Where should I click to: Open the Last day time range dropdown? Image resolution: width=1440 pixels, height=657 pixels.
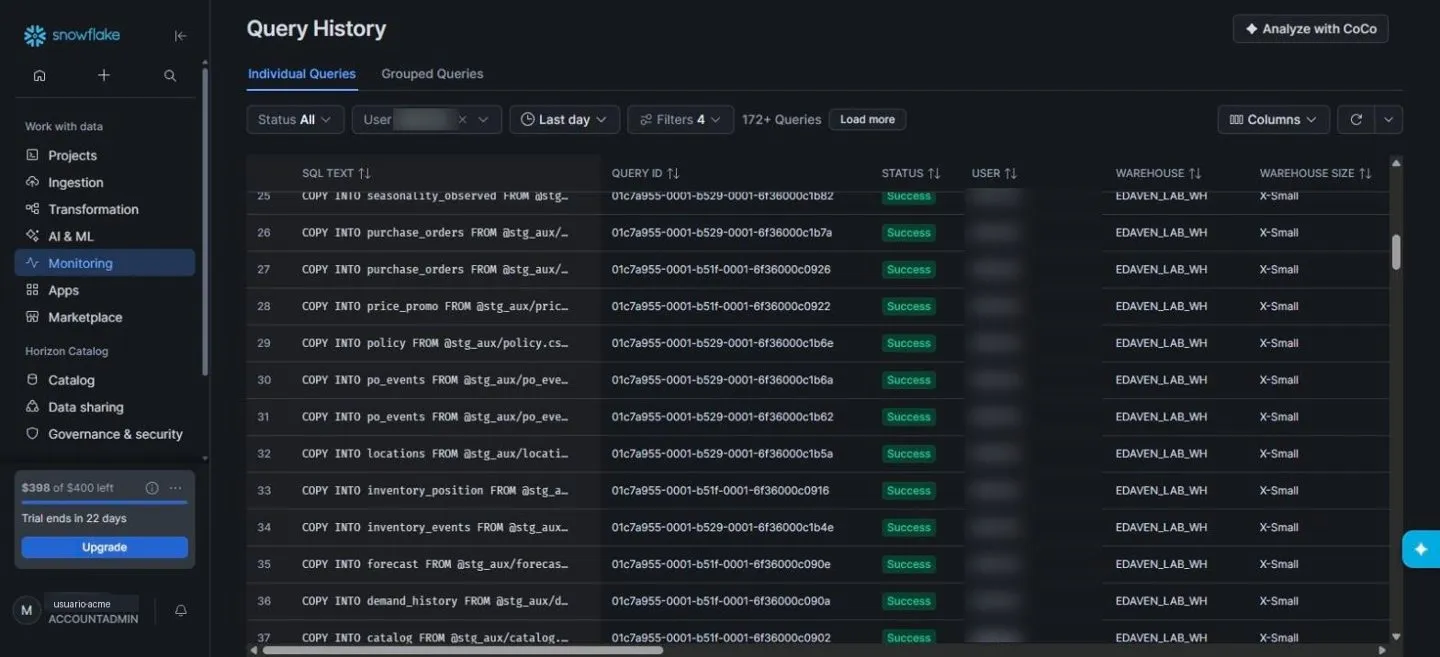[x=564, y=119]
